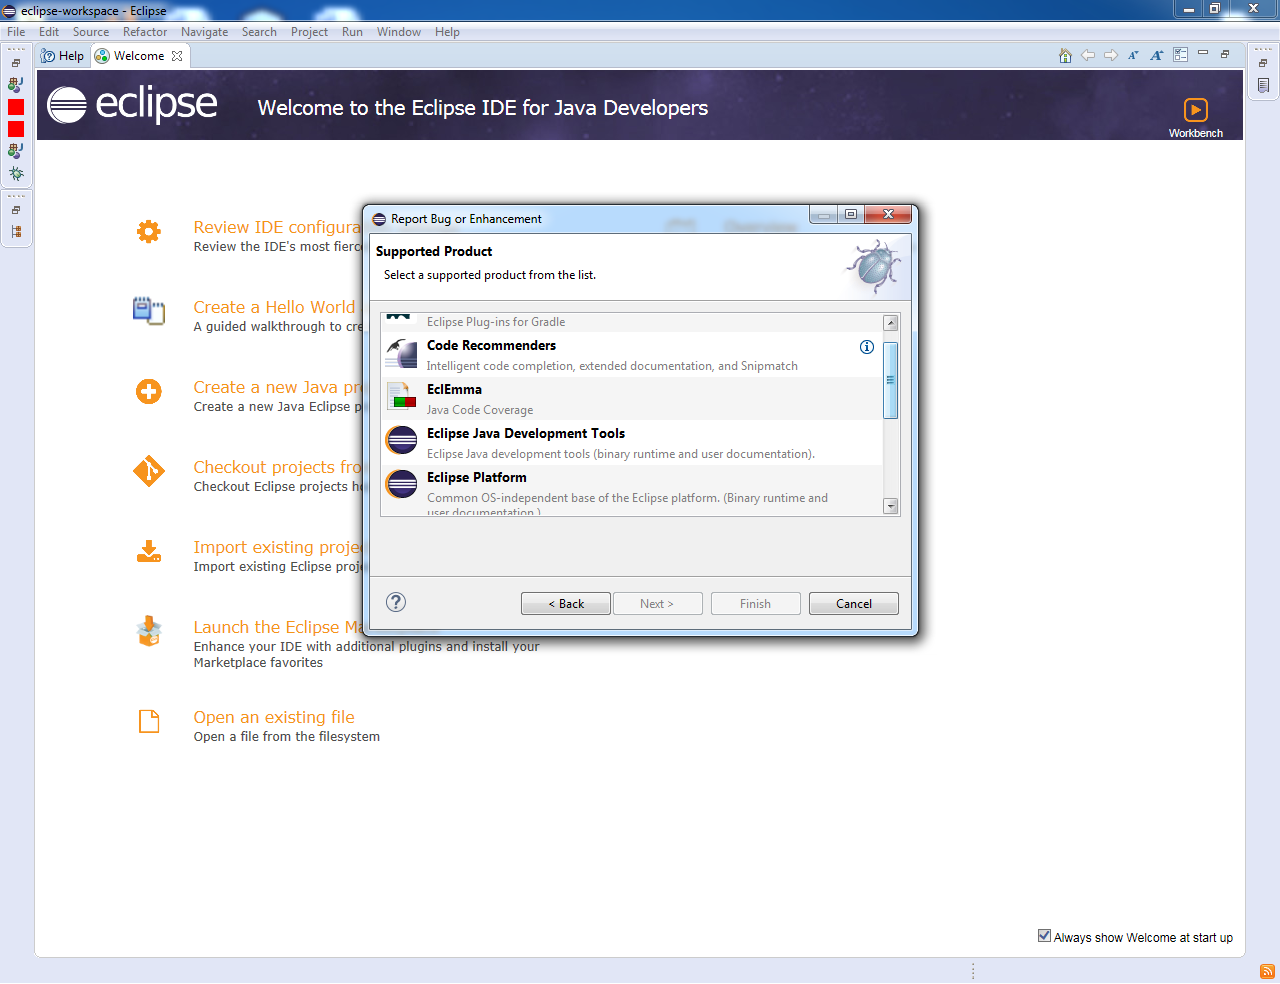The image size is (1280, 984).
Task: Reduce the Welcome page font size
Action: (x=1134, y=56)
